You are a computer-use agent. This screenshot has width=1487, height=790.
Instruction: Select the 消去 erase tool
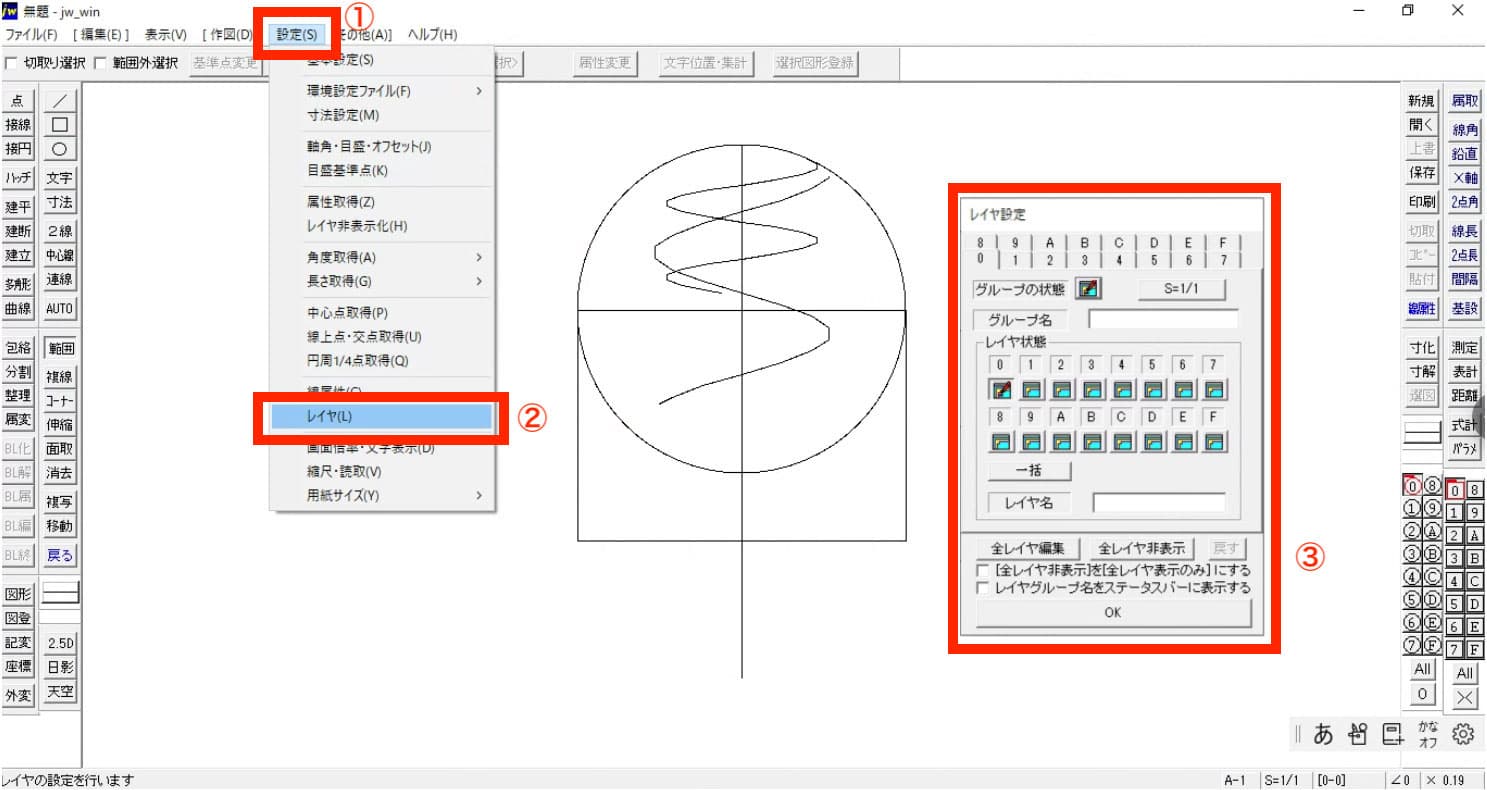(60, 473)
